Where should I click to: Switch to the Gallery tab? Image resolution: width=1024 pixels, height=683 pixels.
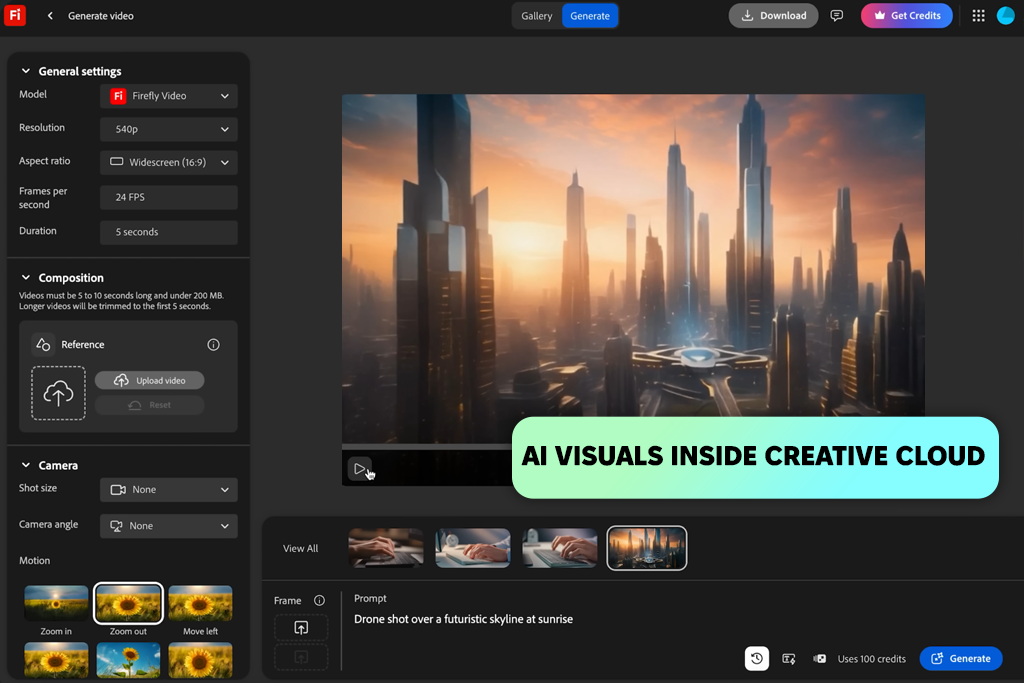coord(536,16)
